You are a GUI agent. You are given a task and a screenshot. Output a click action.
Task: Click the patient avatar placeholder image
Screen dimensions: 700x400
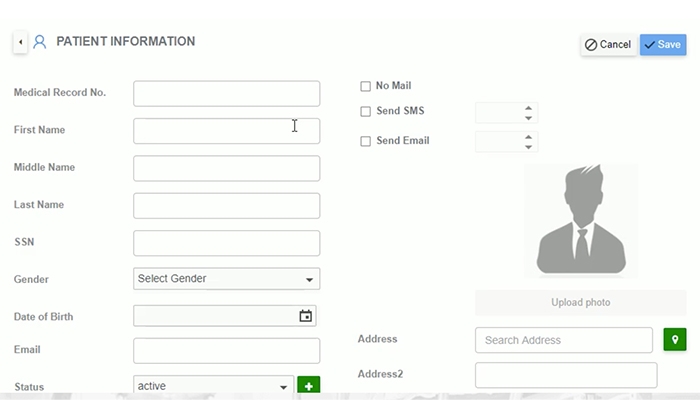coord(581,220)
